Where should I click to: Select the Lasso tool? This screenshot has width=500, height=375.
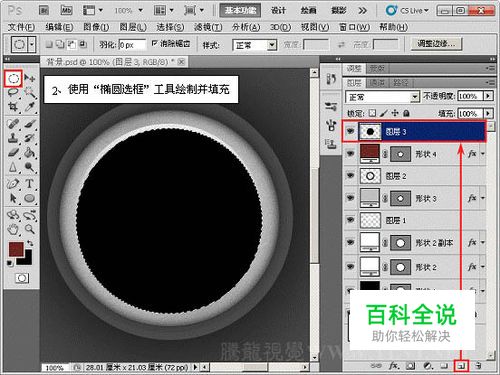click(x=13, y=92)
